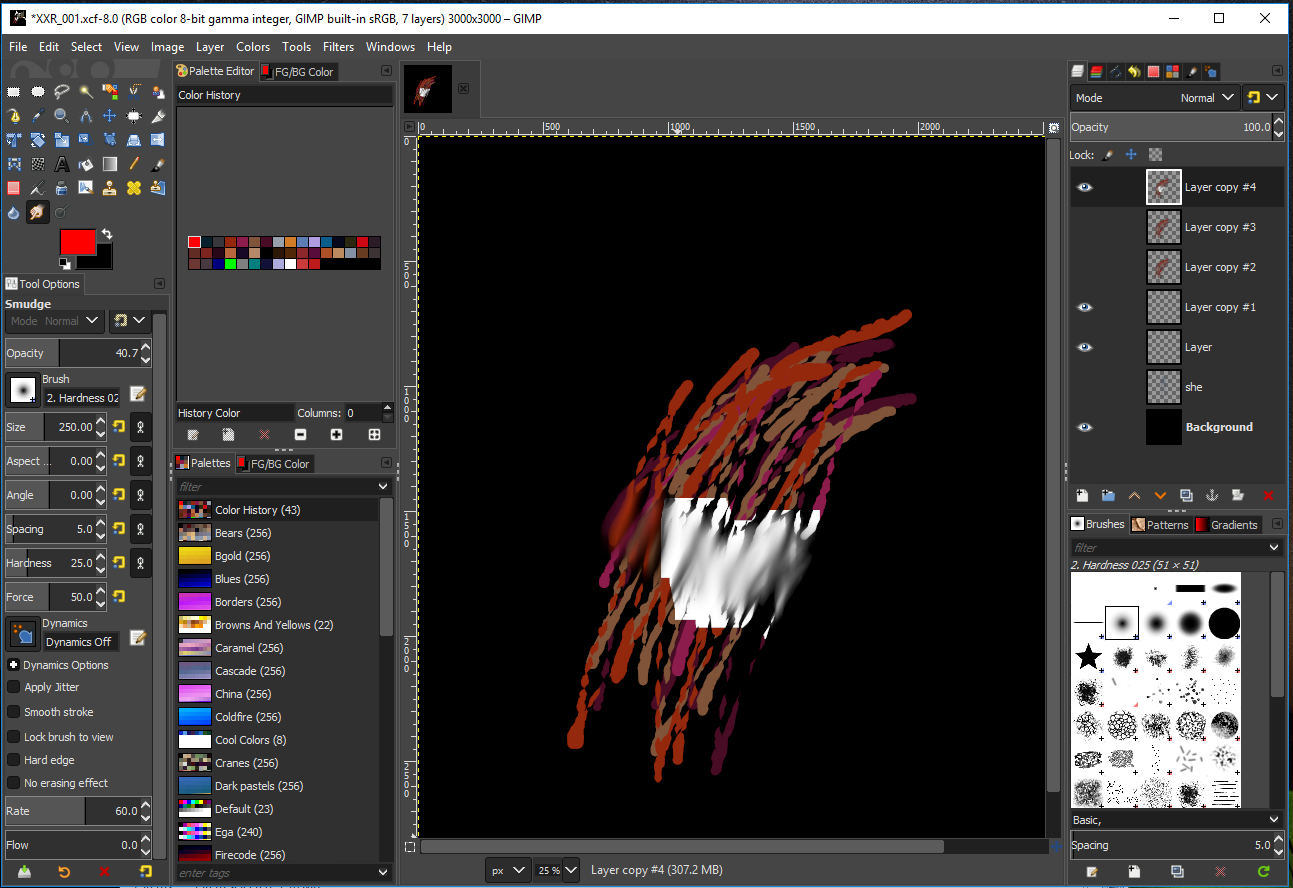
Task: Duplicate layer using layers panel icon
Action: [1186, 495]
